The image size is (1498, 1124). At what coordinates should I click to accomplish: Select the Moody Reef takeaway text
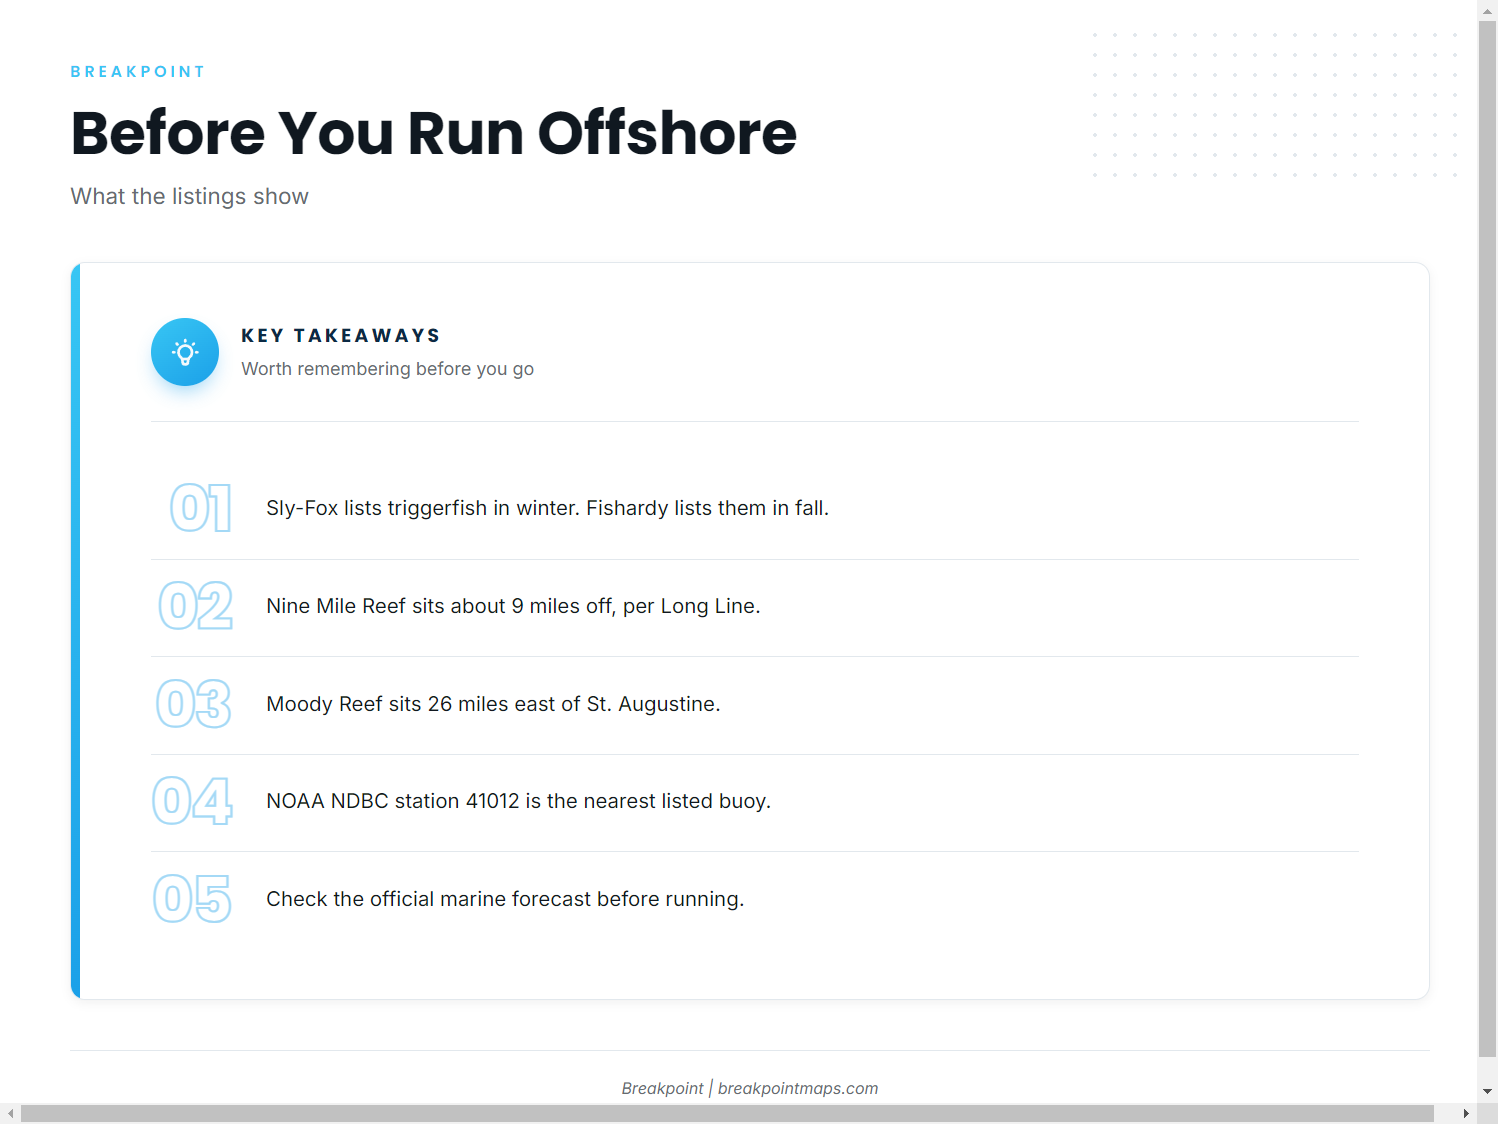click(x=493, y=704)
